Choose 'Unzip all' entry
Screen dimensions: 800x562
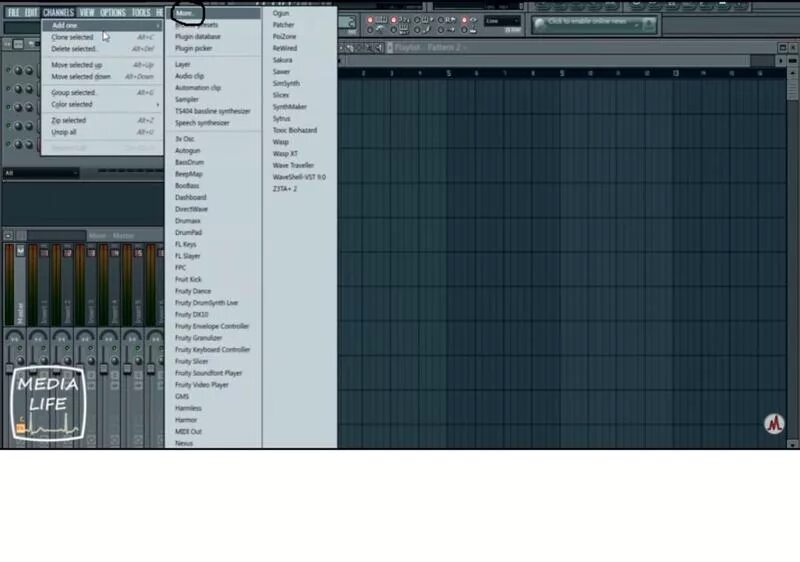[x=102, y=132]
